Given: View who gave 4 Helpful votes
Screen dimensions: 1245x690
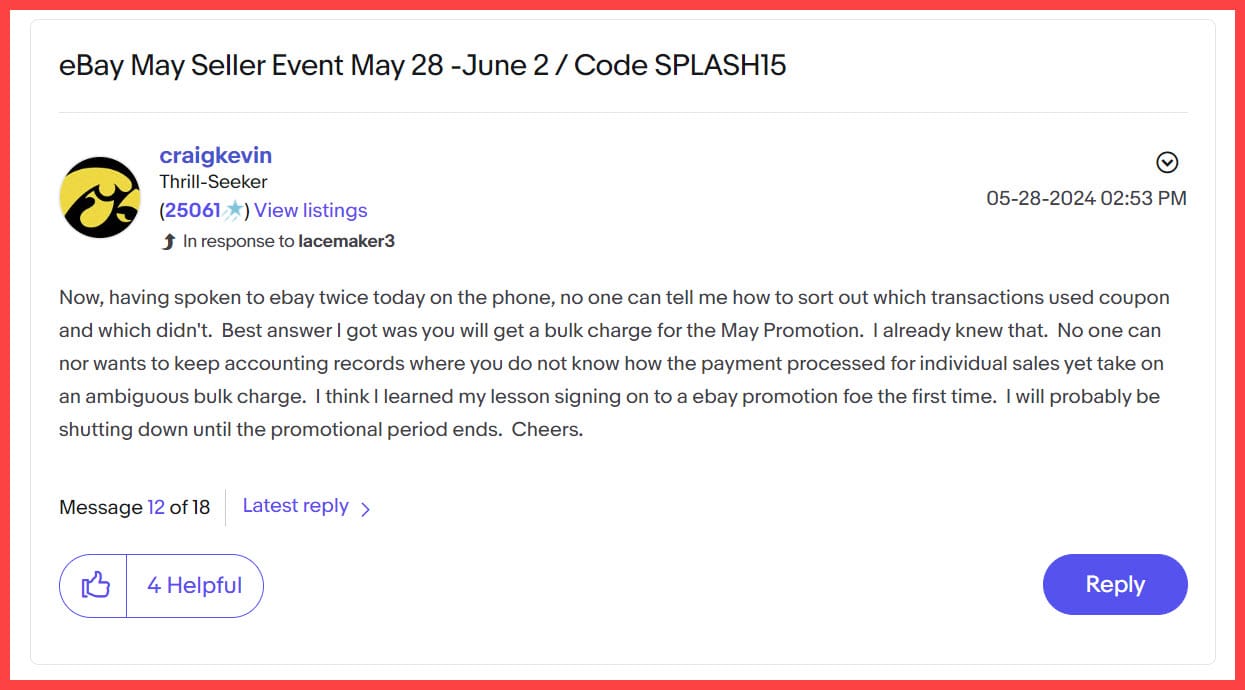Looking at the screenshot, I should tap(195, 585).
